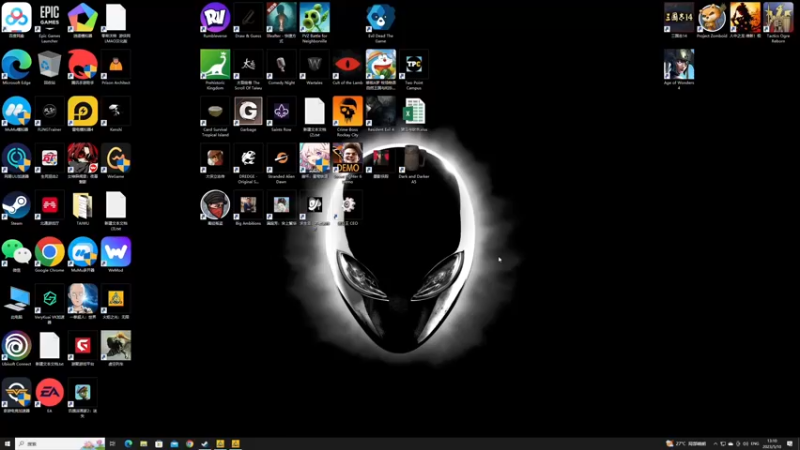Open Task View on the taskbar

pyautogui.click(x=113, y=444)
